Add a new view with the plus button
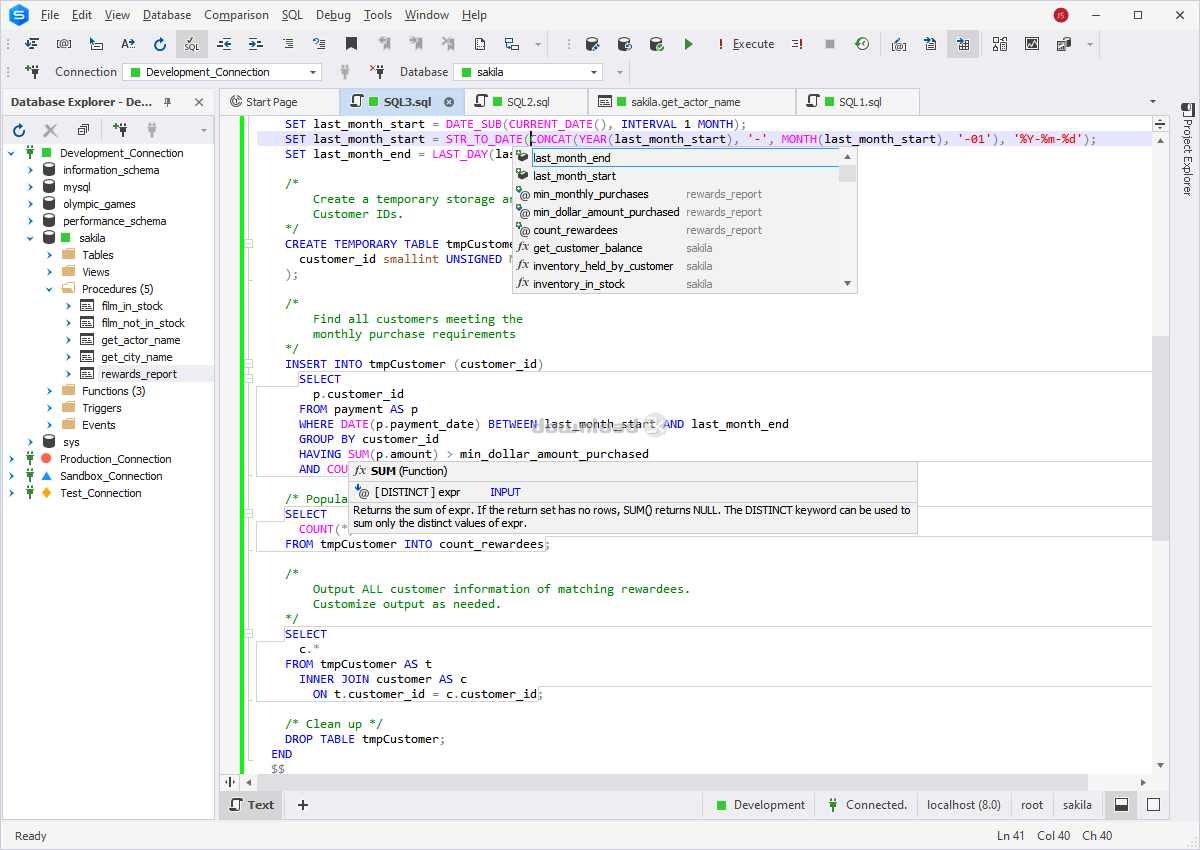The image size is (1200, 850). (303, 805)
